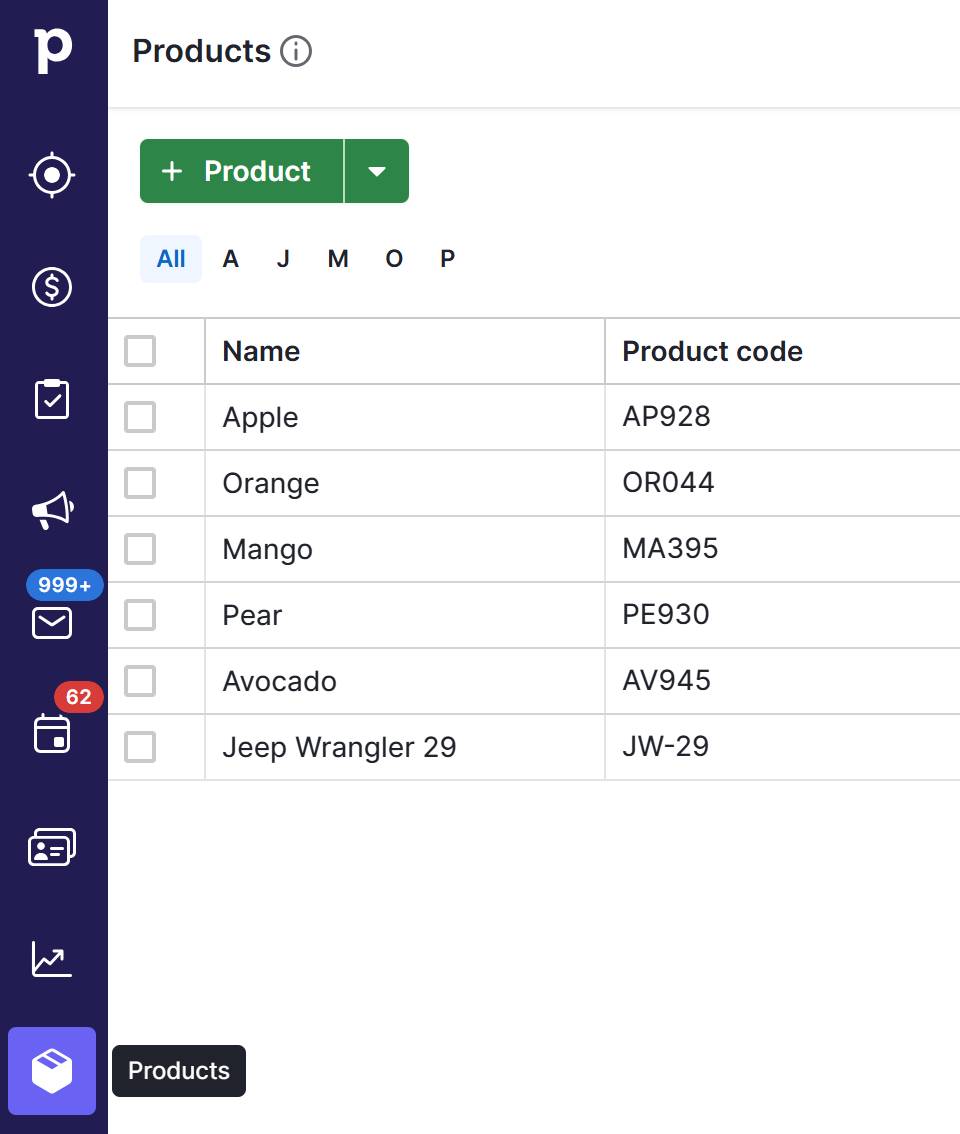
Task: Open Leads target icon in sidebar
Action: click(x=52, y=175)
